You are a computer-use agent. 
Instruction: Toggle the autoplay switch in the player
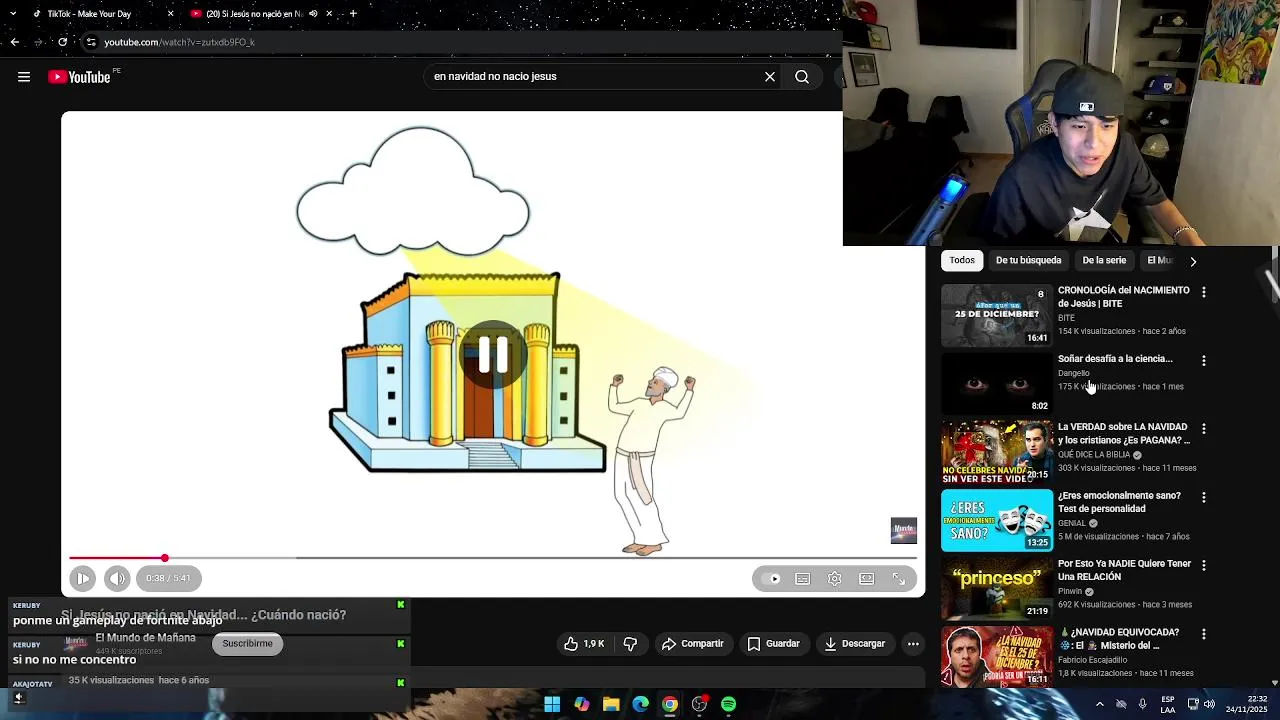771,579
